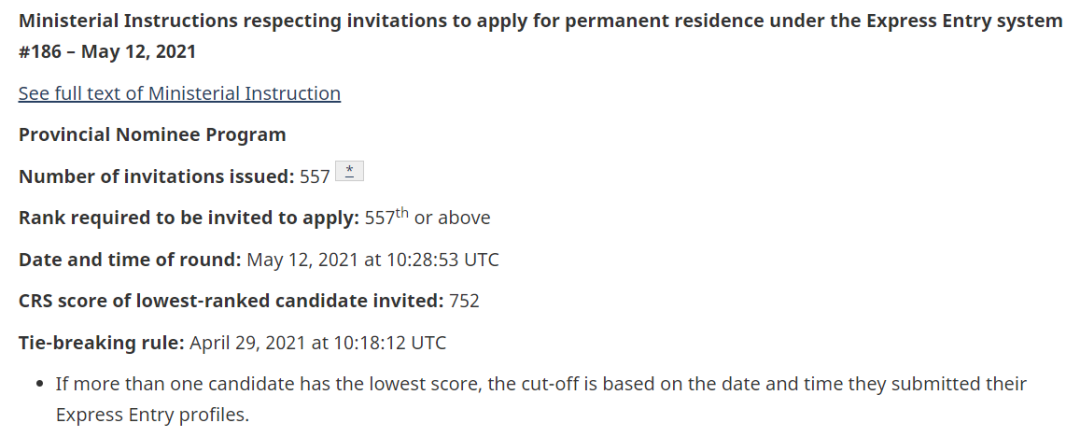Screen dimensions: 1080x437
Task: Click the "Date and time of round" label
Action: tap(130, 260)
